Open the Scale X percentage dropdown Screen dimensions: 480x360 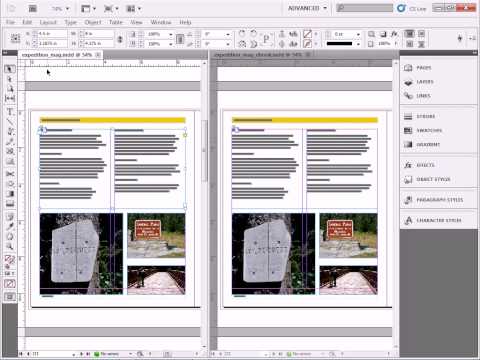point(171,34)
